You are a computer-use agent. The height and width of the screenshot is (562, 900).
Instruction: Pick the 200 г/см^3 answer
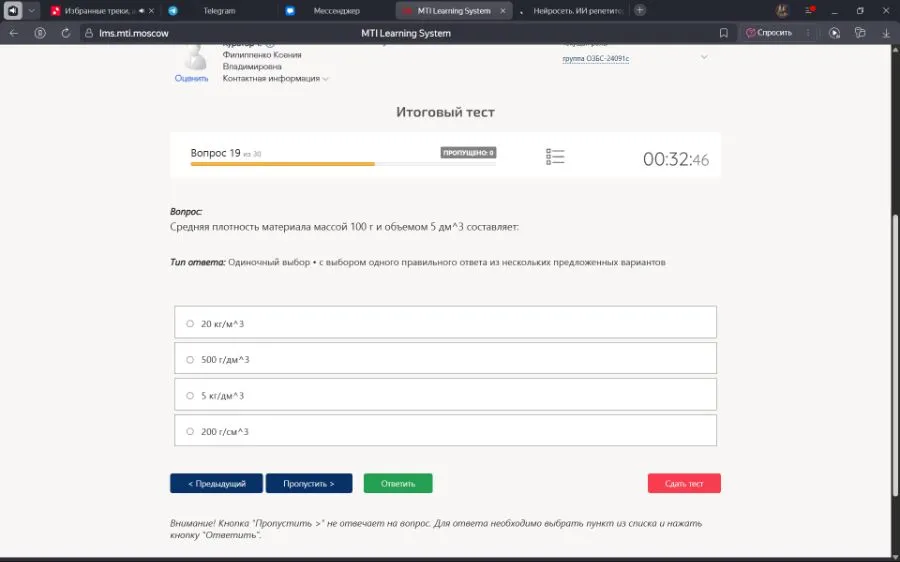pyautogui.click(x=190, y=431)
